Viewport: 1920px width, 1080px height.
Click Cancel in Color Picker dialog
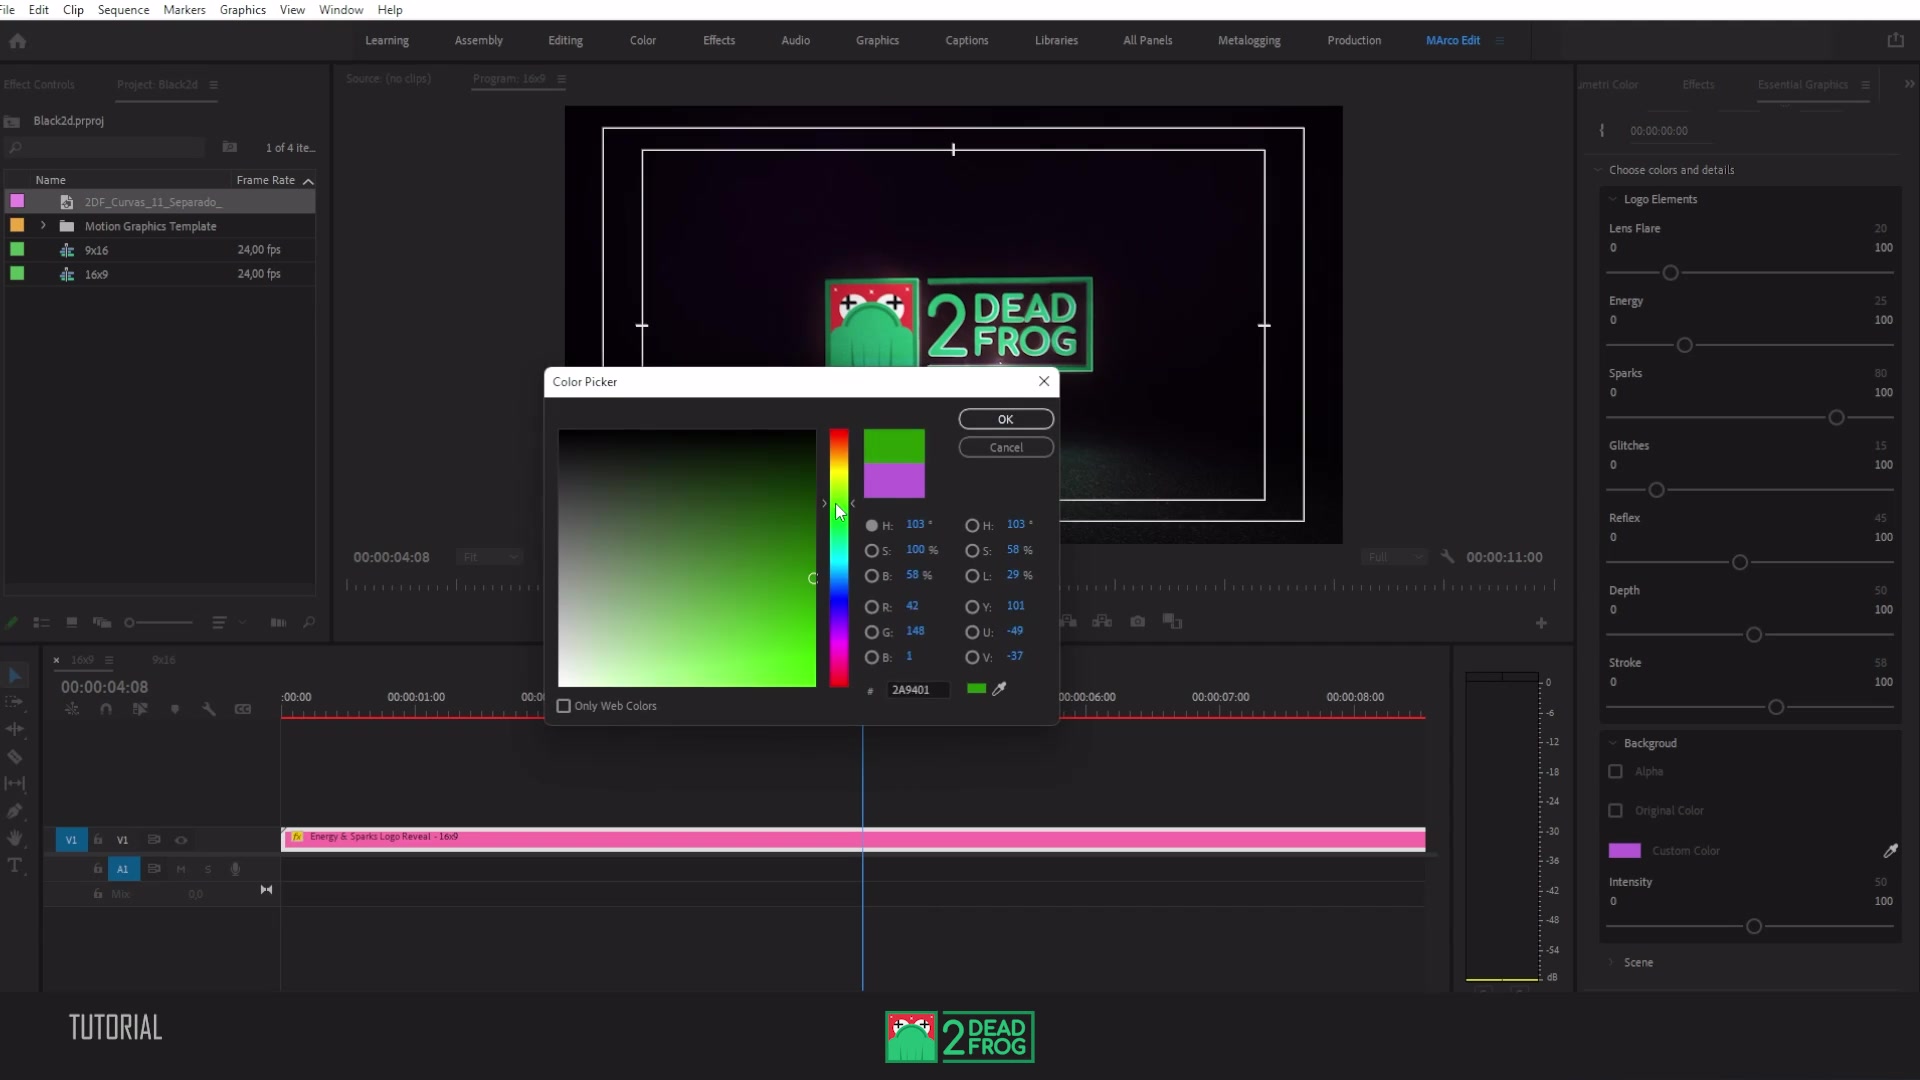click(1006, 447)
